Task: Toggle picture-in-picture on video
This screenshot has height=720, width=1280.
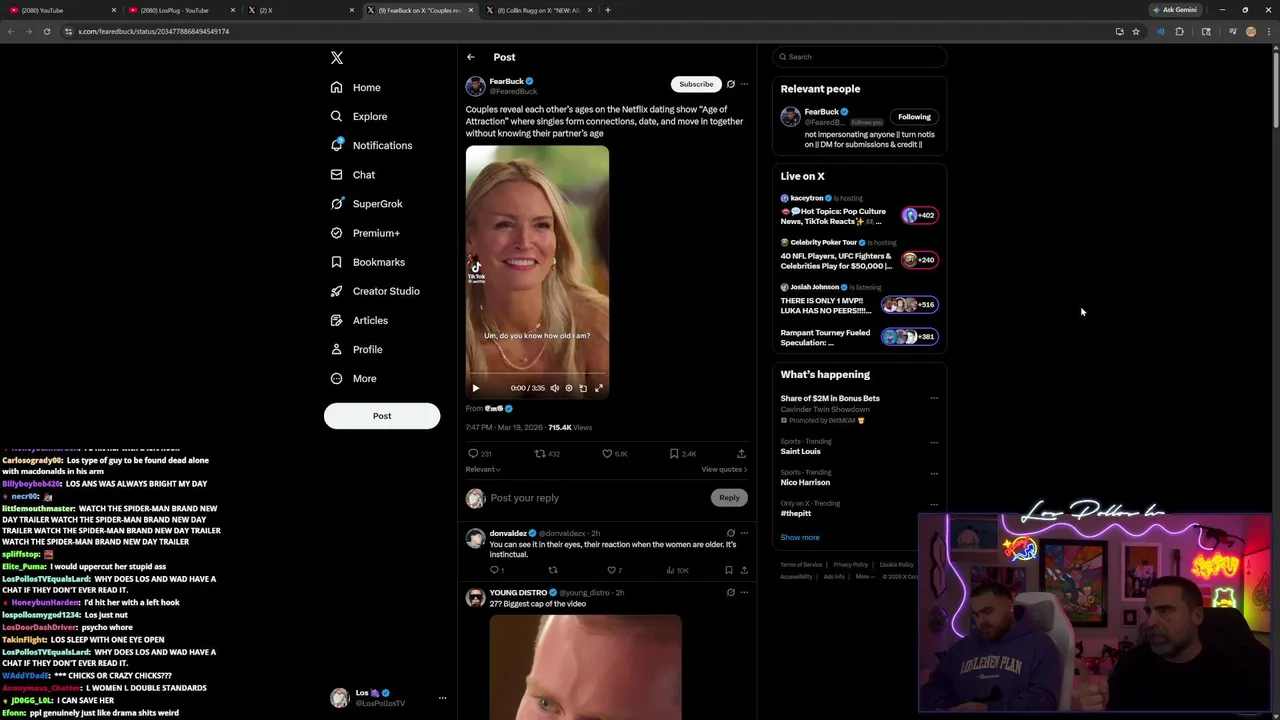Action: pos(583,388)
